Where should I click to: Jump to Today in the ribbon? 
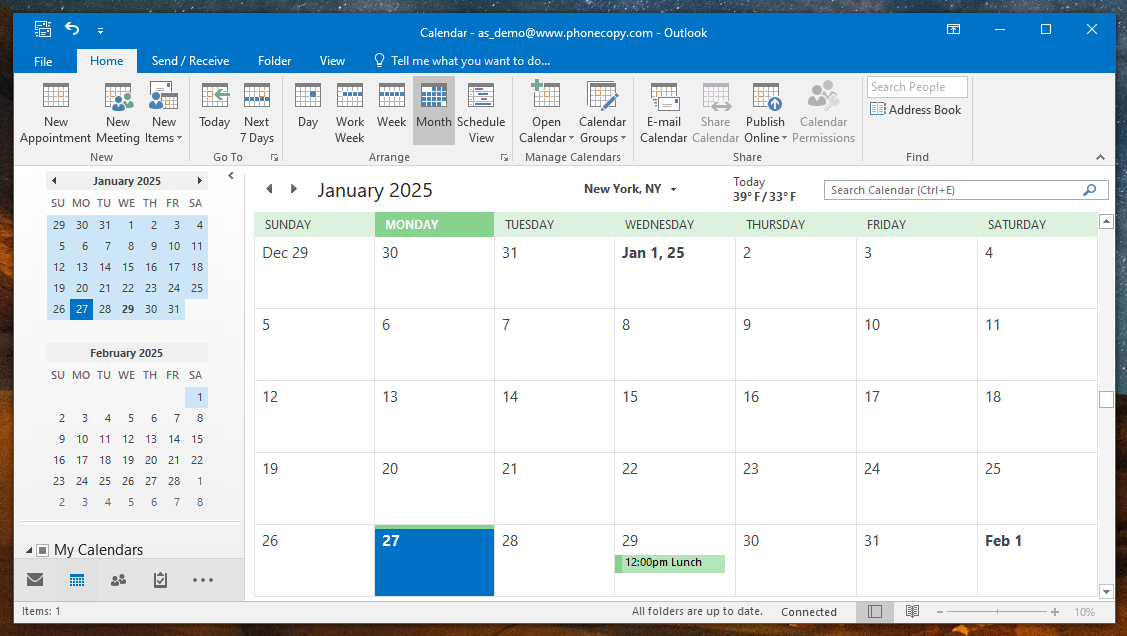[214, 97]
